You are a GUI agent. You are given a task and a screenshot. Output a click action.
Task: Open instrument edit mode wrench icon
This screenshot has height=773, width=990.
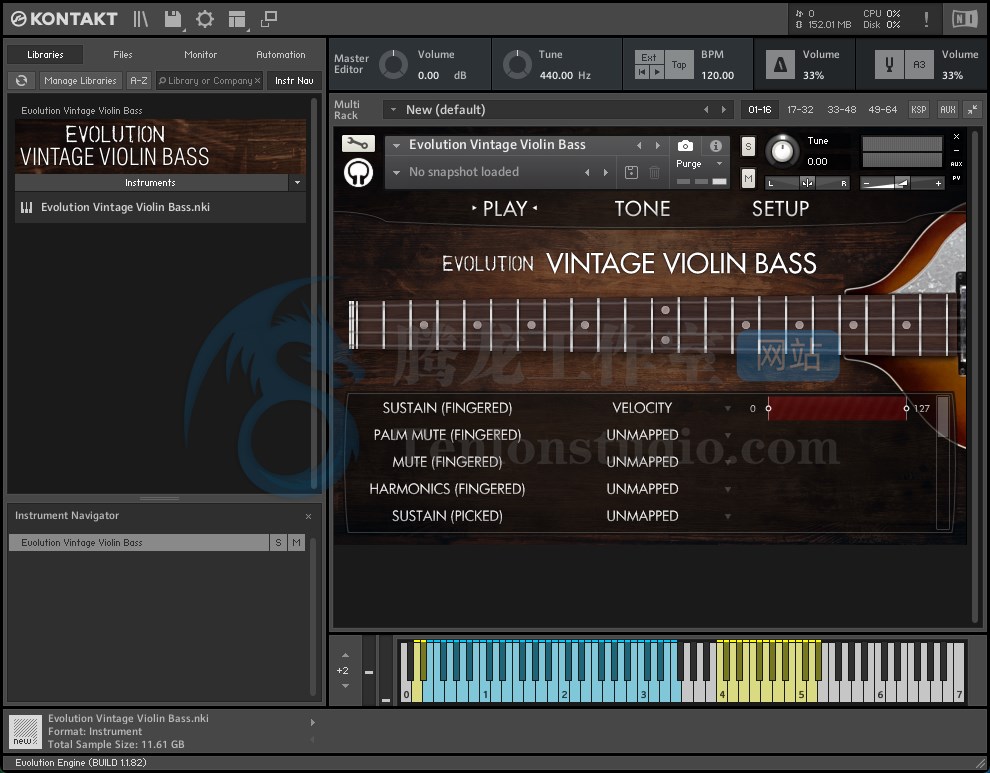358,144
